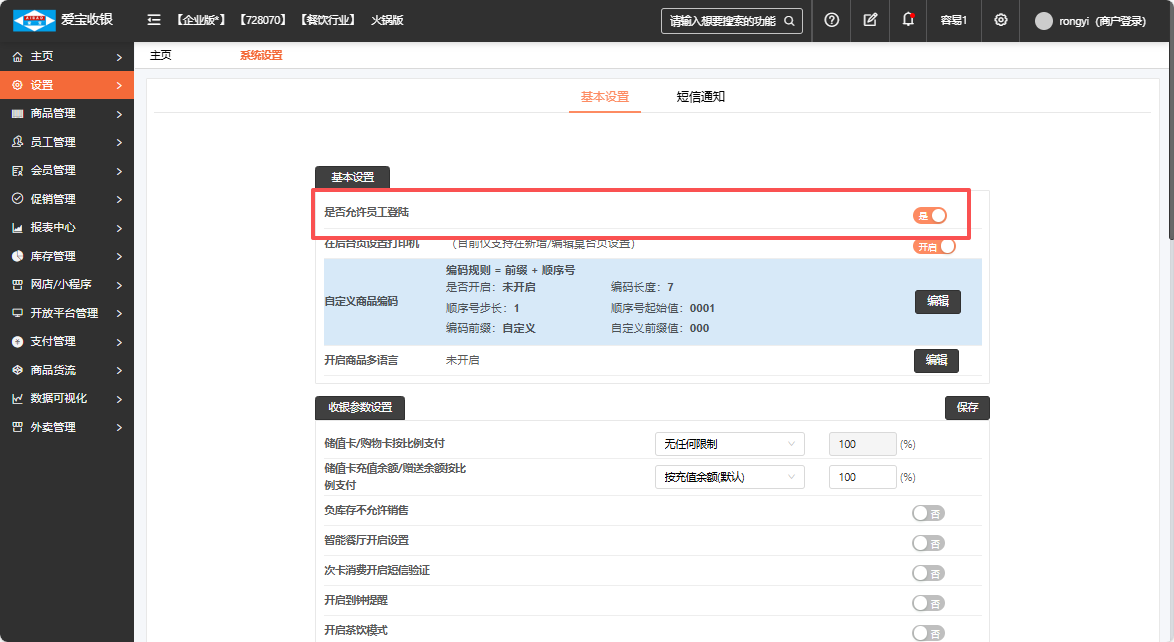The width and height of the screenshot is (1174, 642).
Task: Click the rongyi user avatar
Action: point(1043,21)
